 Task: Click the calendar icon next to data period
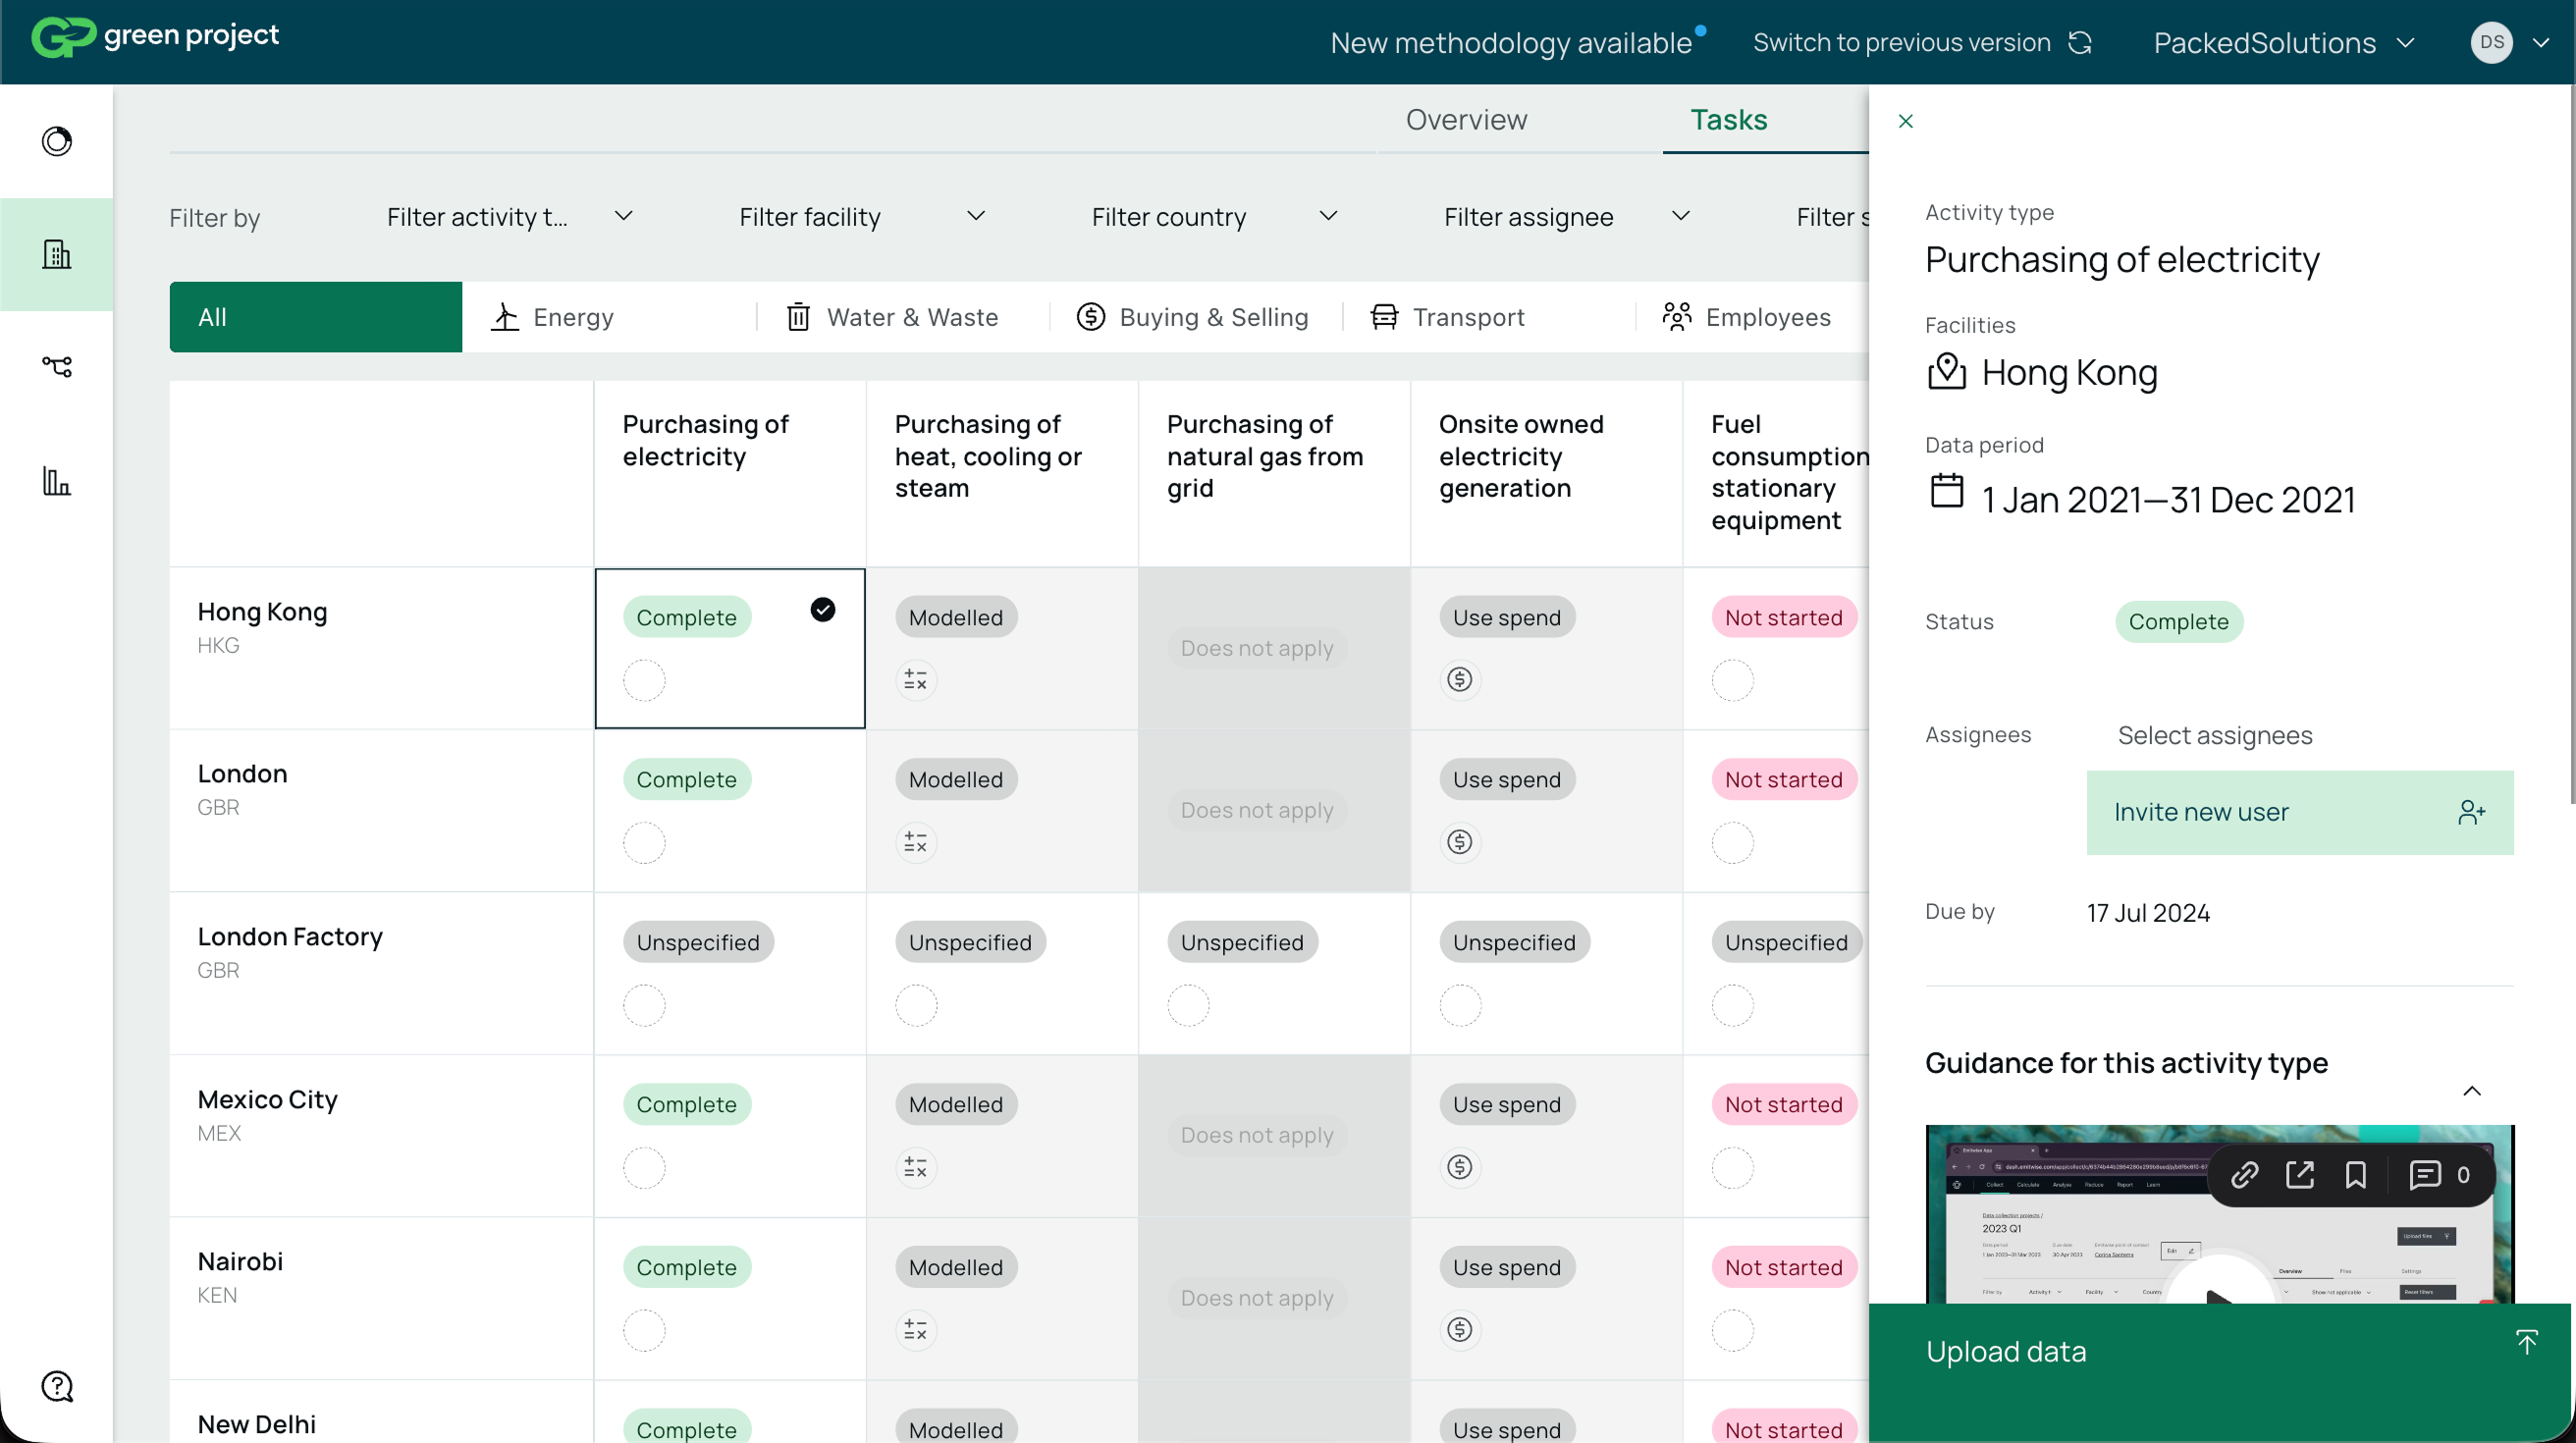pos(1946,491)
